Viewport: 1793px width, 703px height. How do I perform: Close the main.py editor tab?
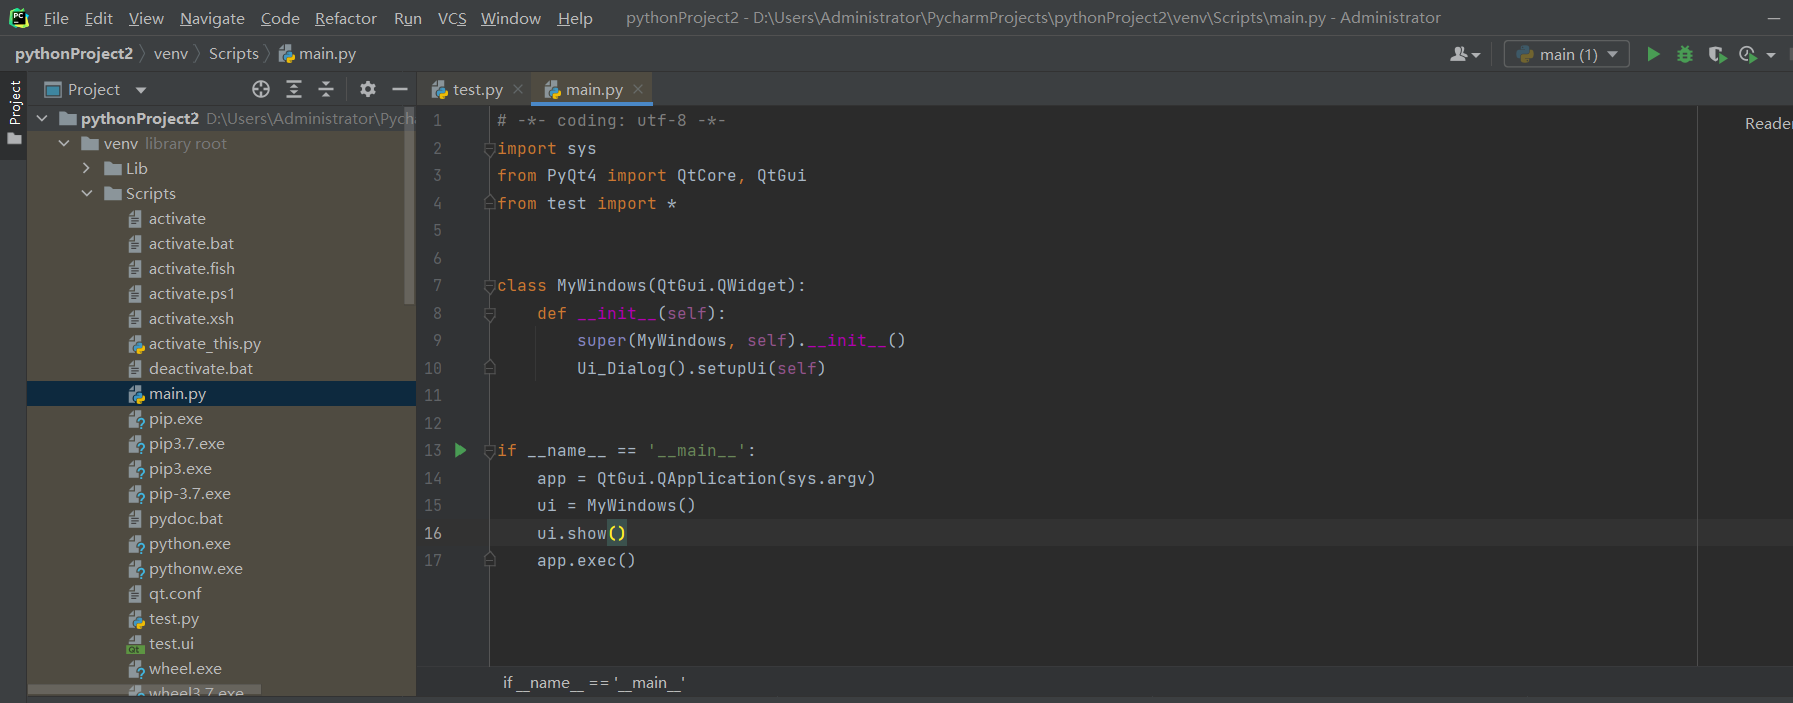click(638, 89)
